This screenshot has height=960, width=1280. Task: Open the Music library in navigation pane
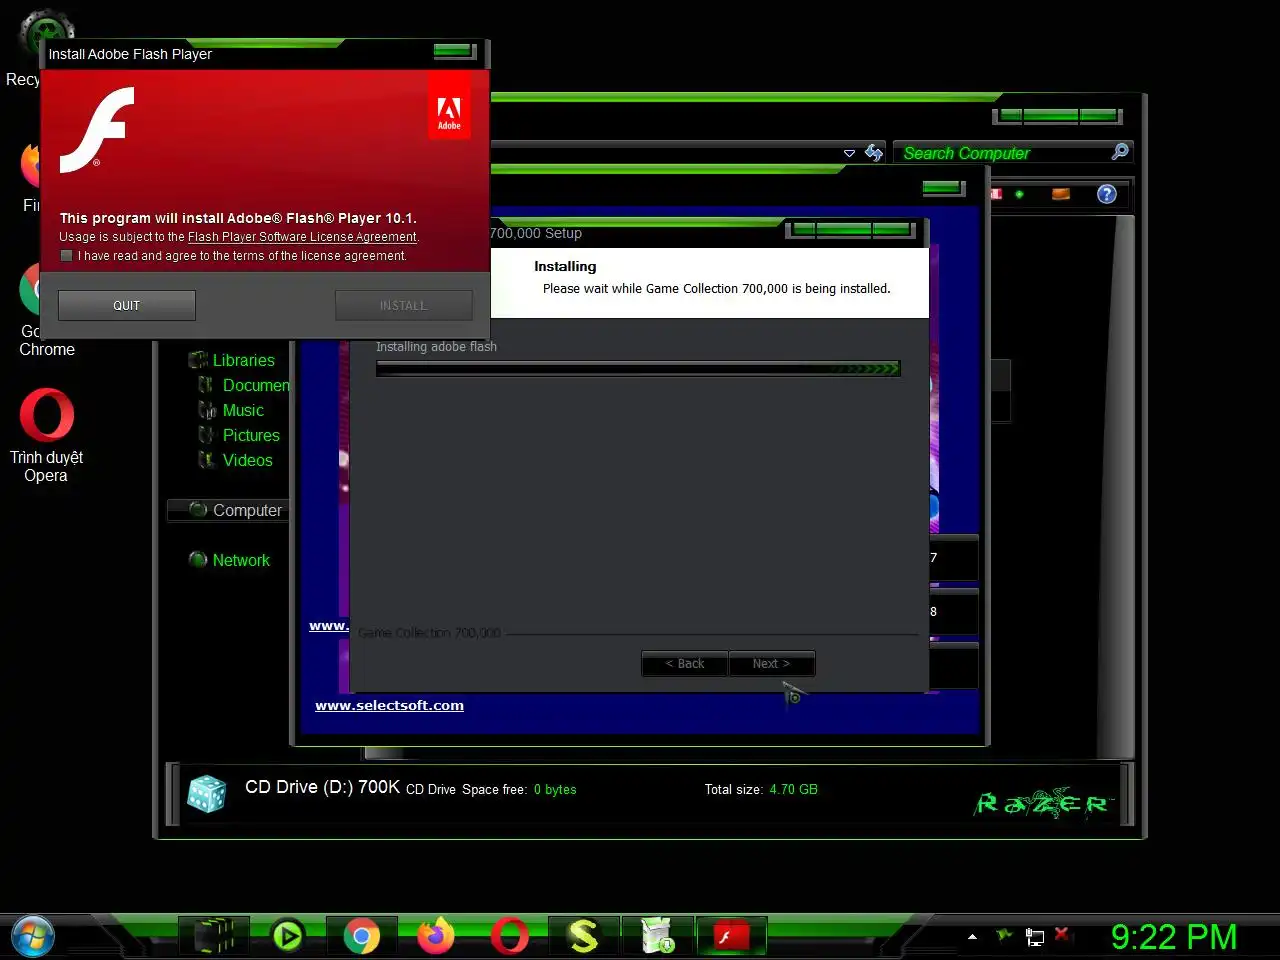(x=243, y=410)
